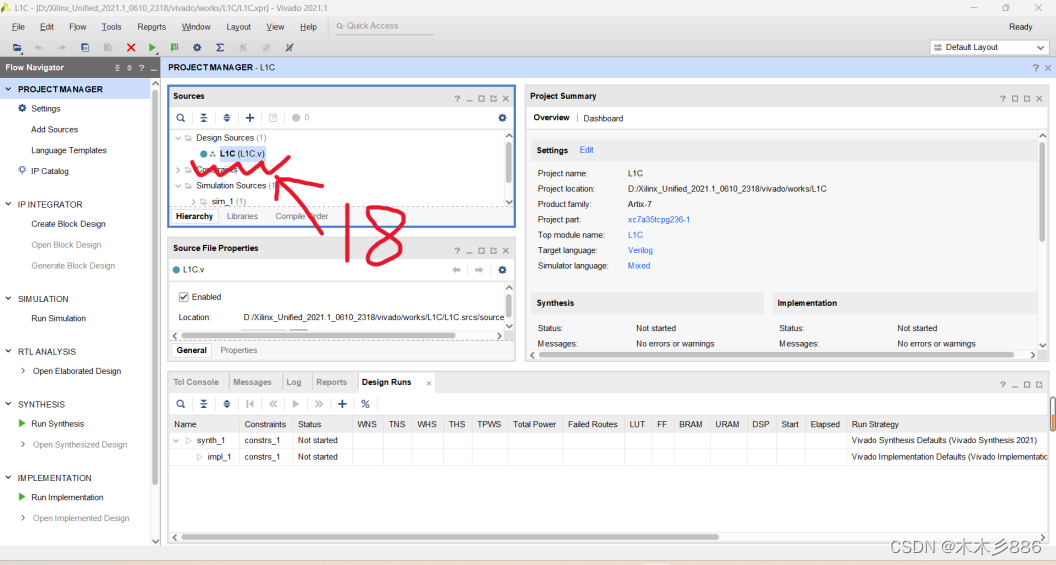This screenshot has width=1056, height=565.
Task: Click the Edit settings link
Action: 587,150
